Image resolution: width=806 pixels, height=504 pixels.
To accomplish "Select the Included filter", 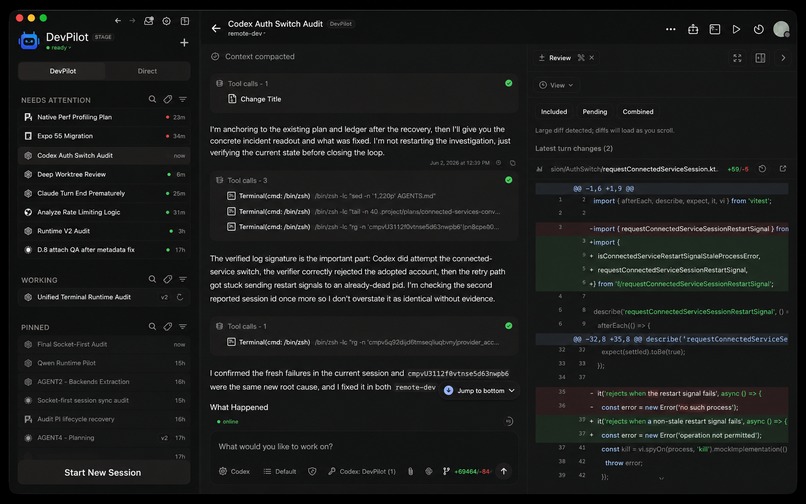I will (554, 112).
